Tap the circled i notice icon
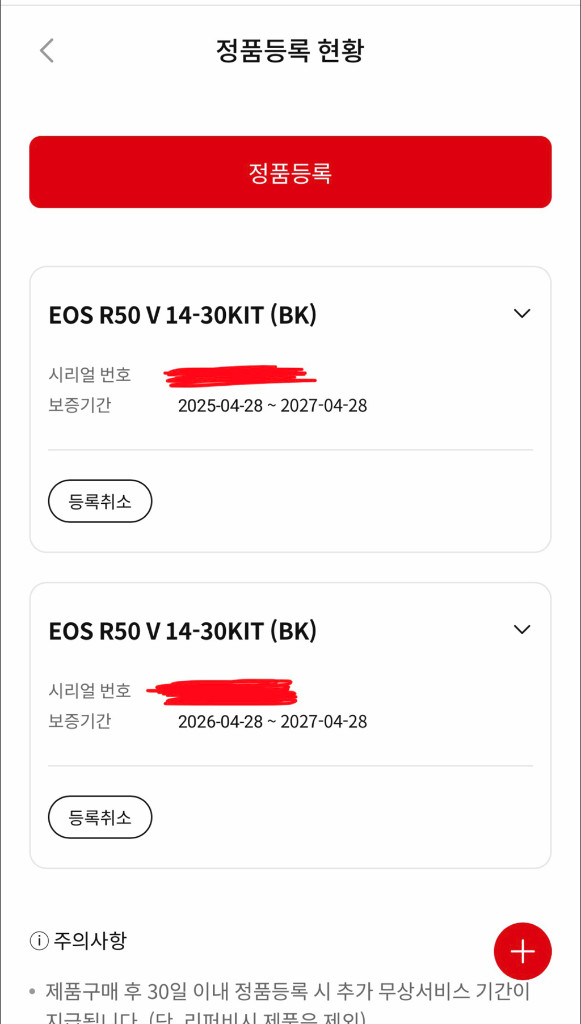The width and height of the screenshot is (581, 1024). click(38, 940)
